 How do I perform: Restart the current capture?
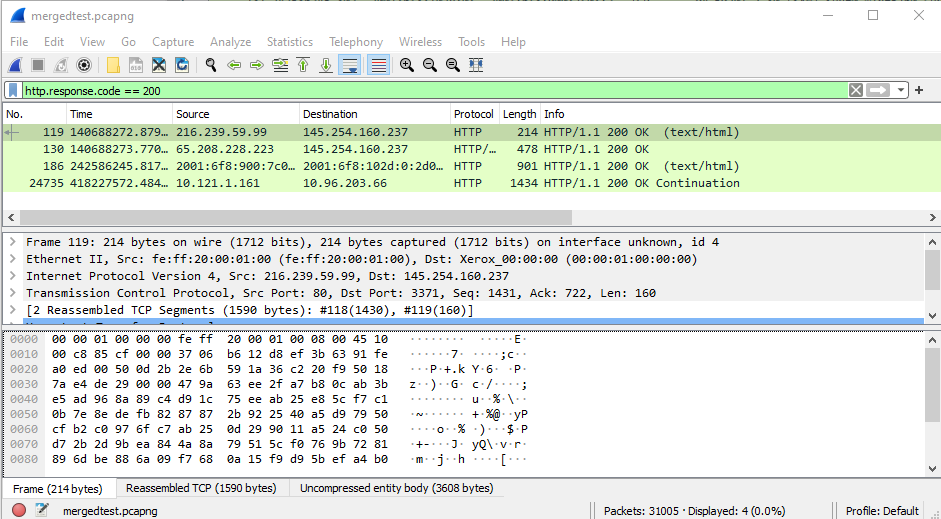pos(61,65)
